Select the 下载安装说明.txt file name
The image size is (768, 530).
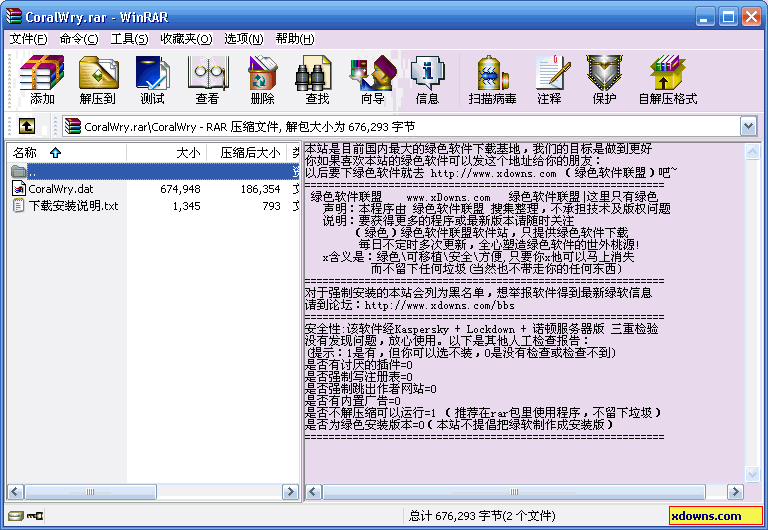coord(73,206)
